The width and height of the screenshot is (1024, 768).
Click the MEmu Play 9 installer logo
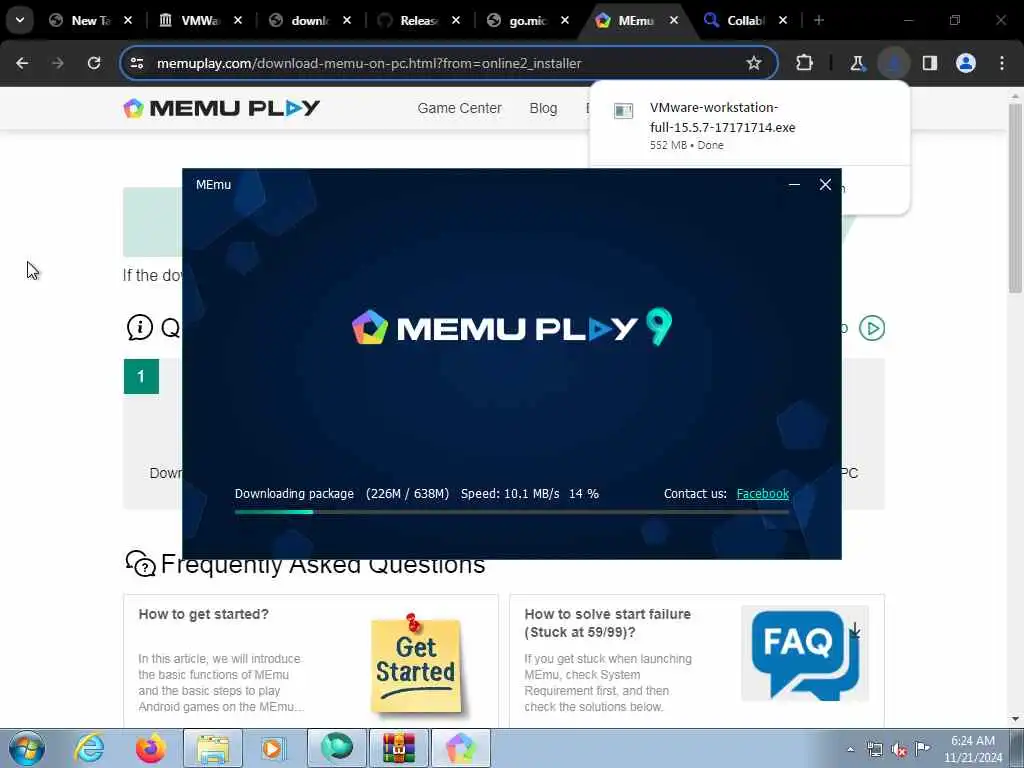click(x=512, y=327)
